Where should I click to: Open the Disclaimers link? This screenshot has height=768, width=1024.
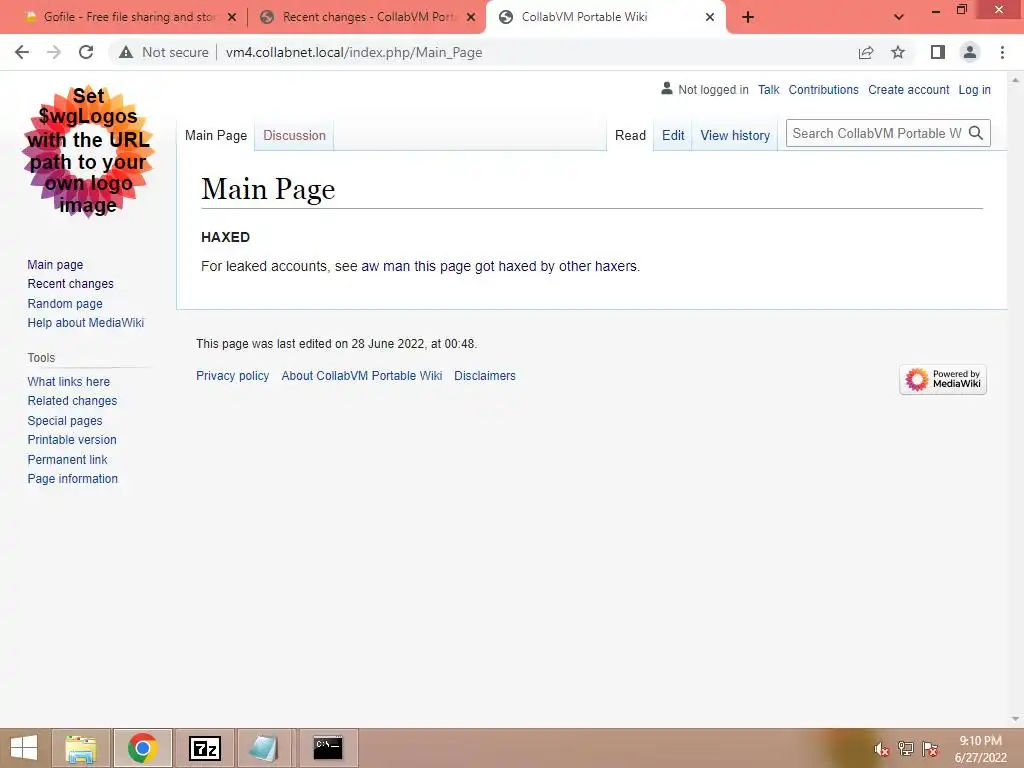click(485, 376)
